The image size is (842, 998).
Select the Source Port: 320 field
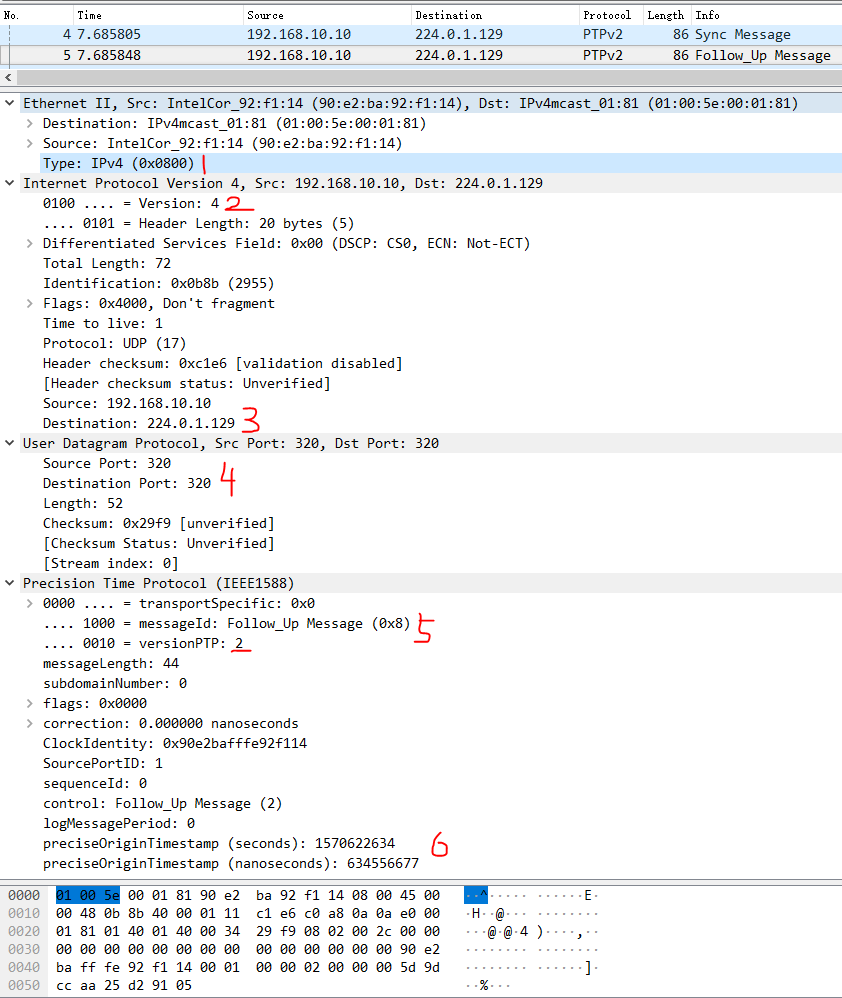[x=100, y=463]
